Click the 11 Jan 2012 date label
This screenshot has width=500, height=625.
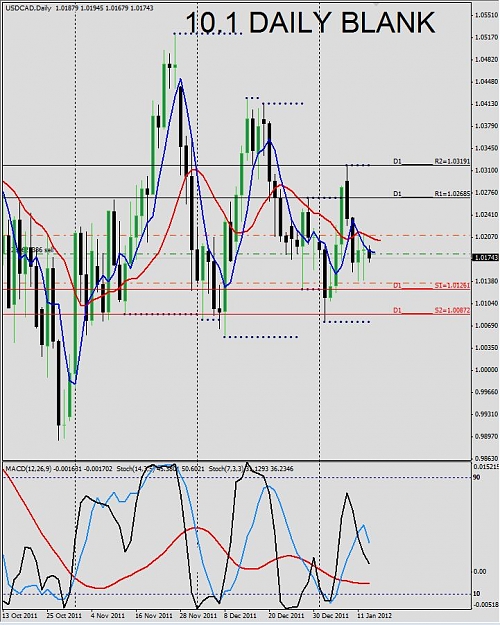click(x=374, y=615)
